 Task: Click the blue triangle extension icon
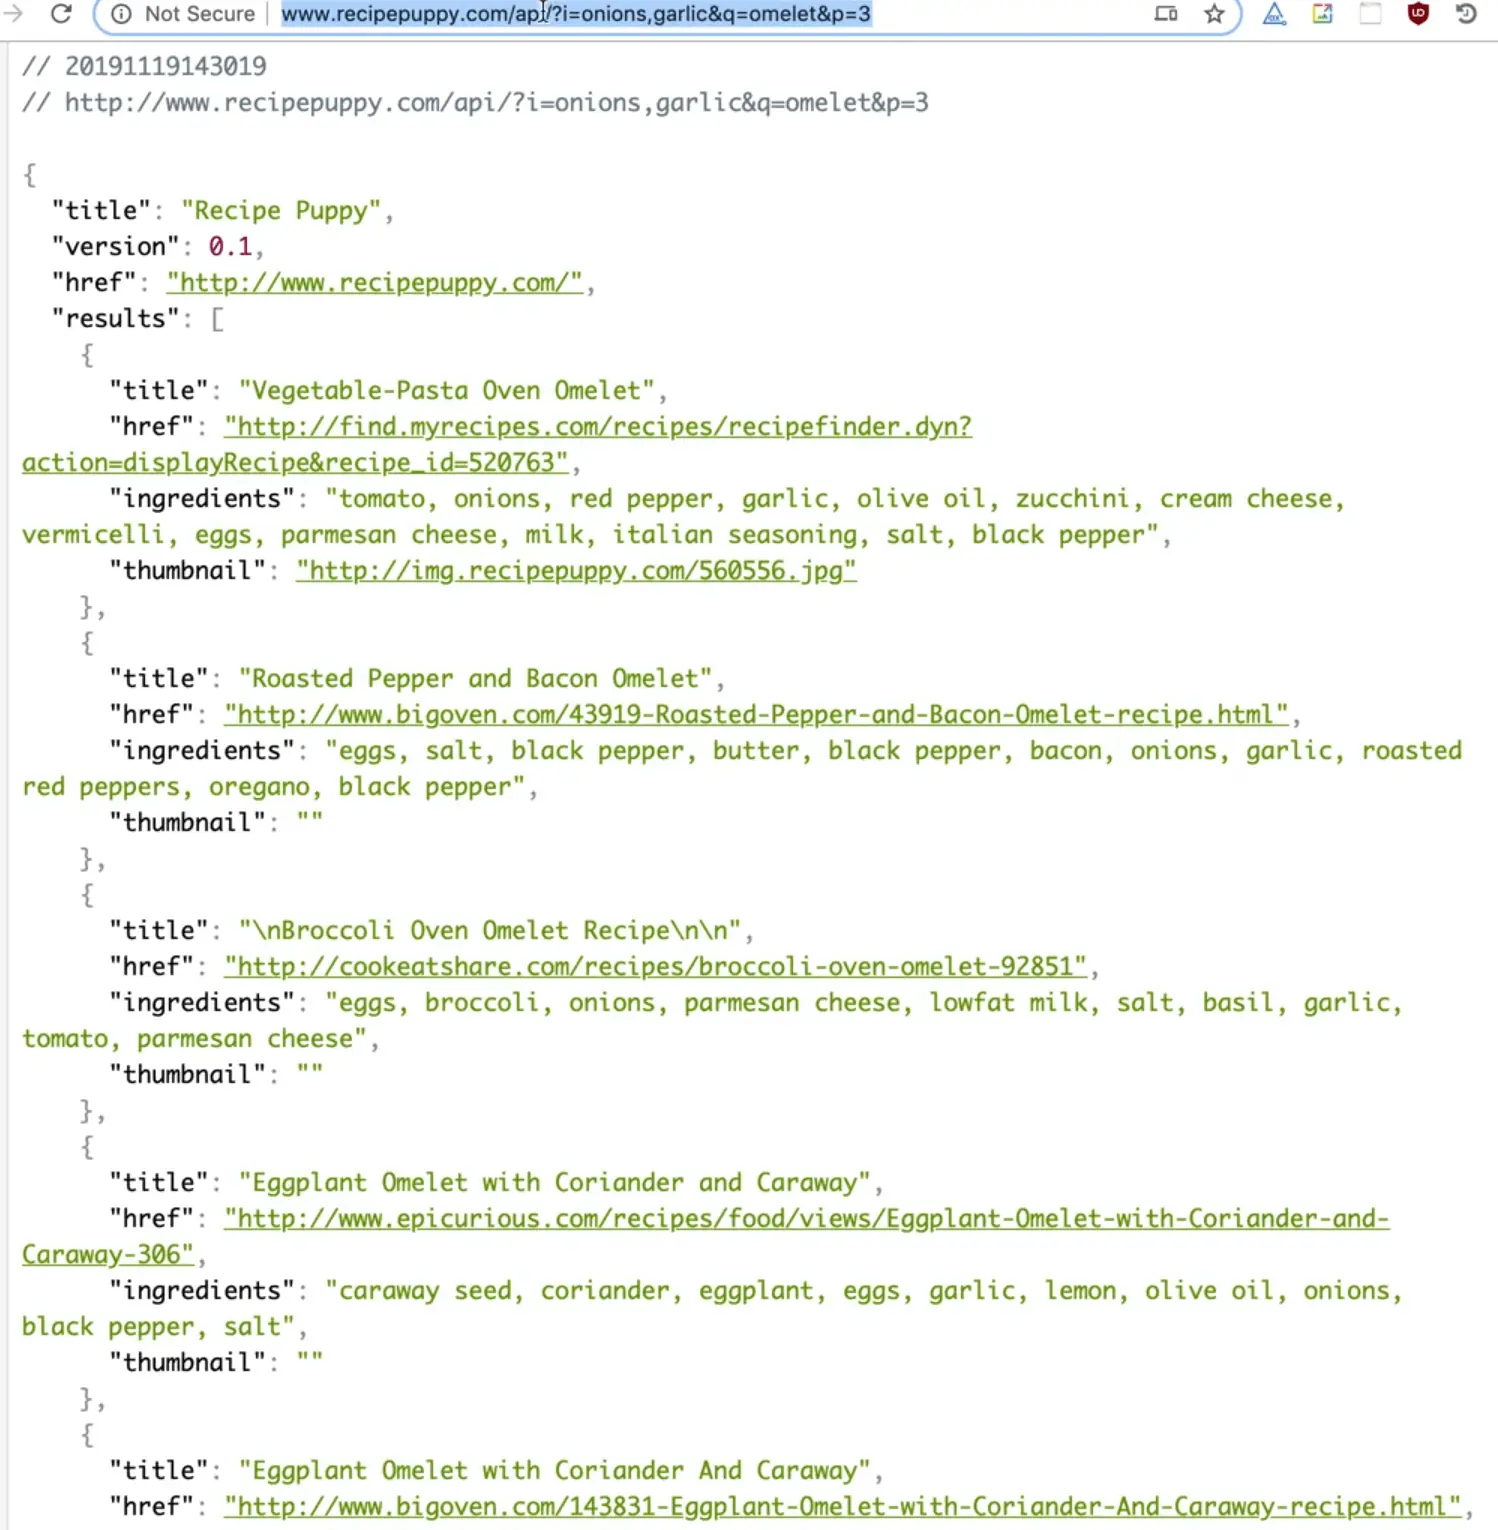coord(1274,14)
